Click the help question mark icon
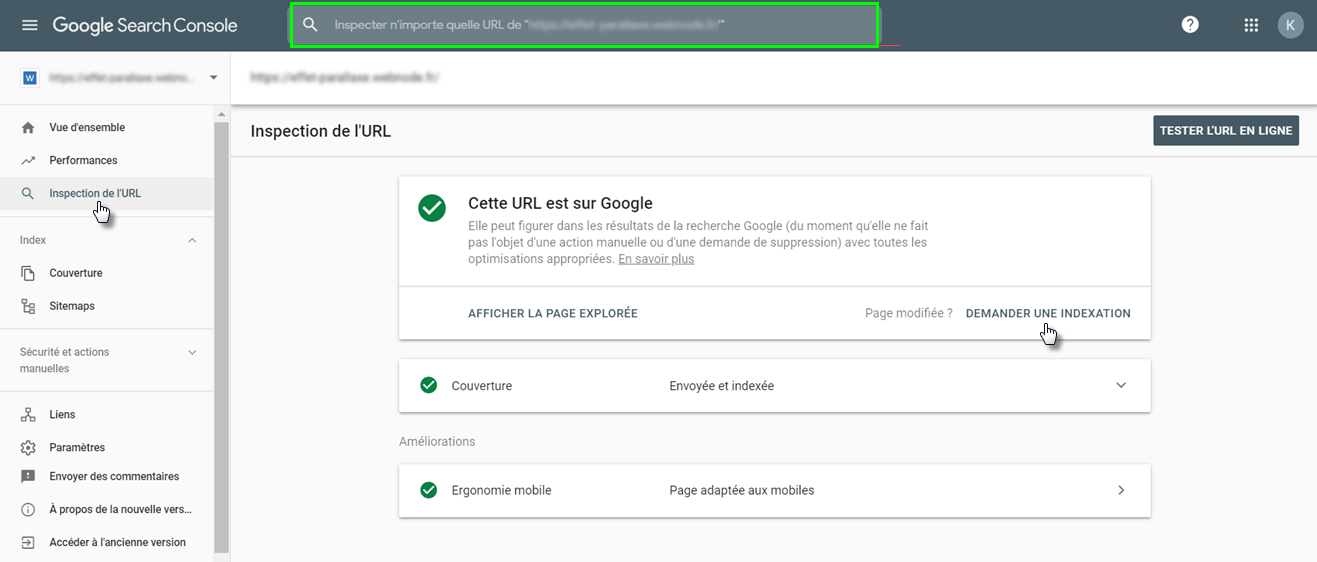Screen dimensions: 1317x562 (1190, 25)
